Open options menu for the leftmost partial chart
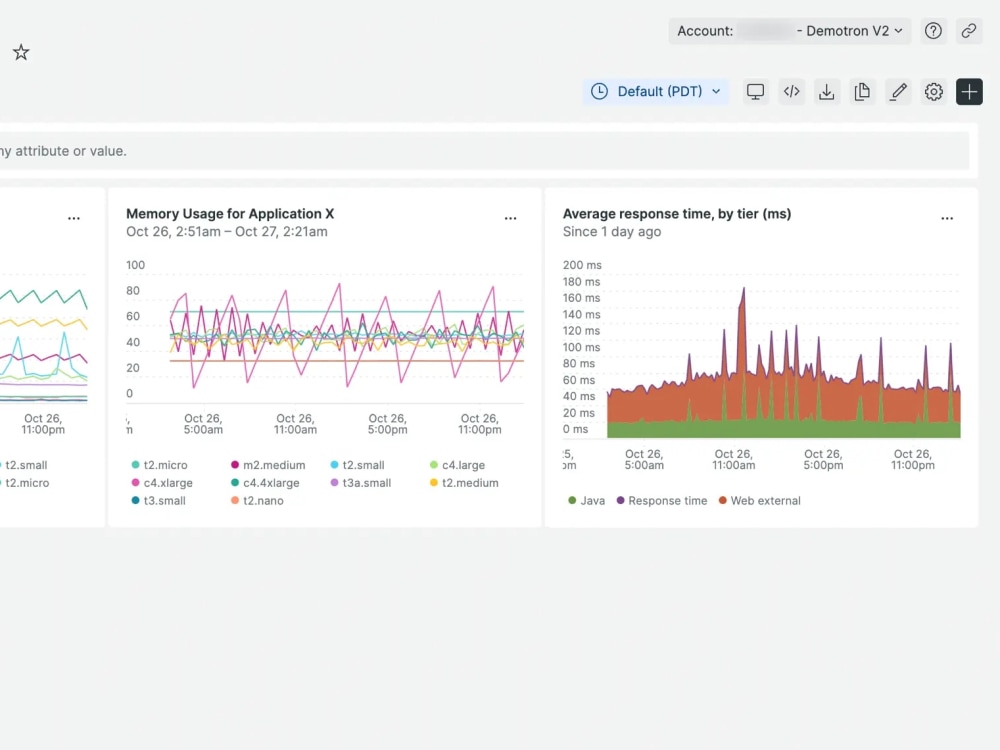 pyautogui.click(x=74, y=218)
